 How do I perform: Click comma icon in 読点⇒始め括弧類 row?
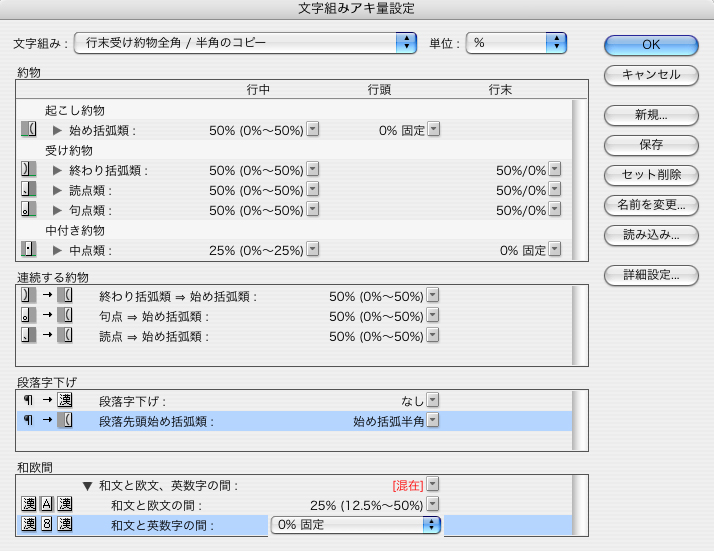coord(29,335)
